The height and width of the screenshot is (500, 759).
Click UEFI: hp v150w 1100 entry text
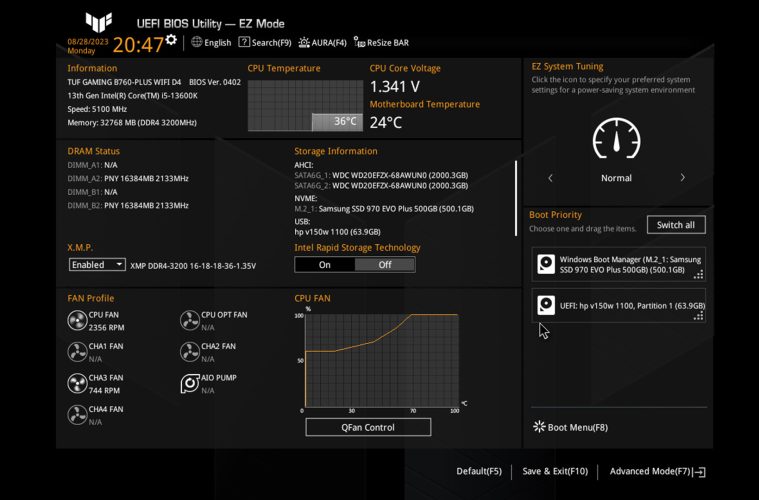point(632,305)
